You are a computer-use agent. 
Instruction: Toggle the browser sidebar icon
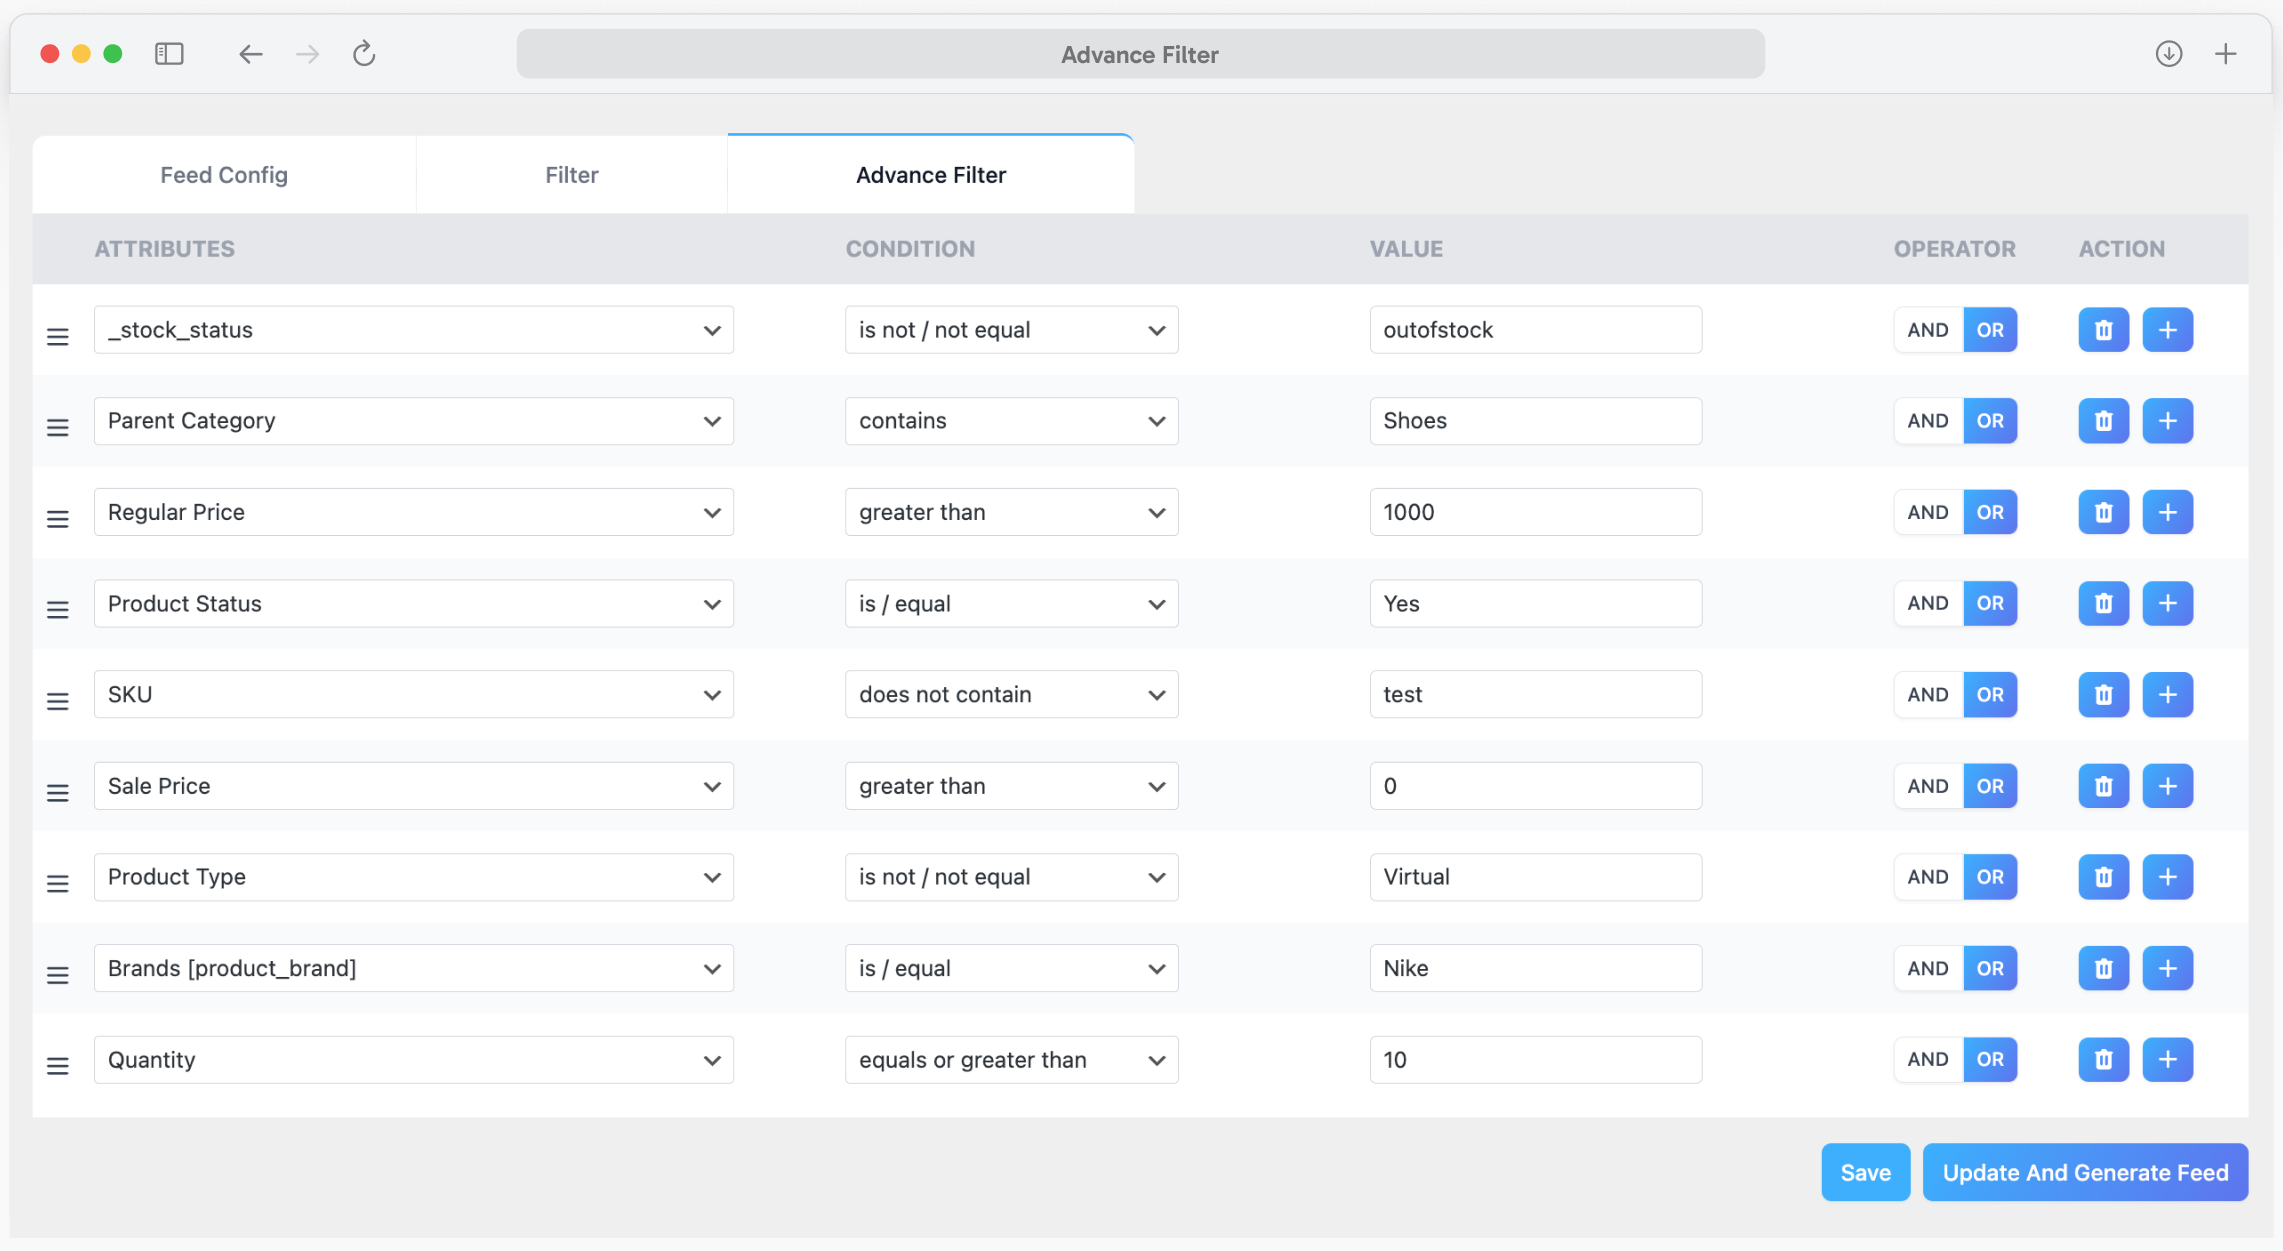point(169,54)
